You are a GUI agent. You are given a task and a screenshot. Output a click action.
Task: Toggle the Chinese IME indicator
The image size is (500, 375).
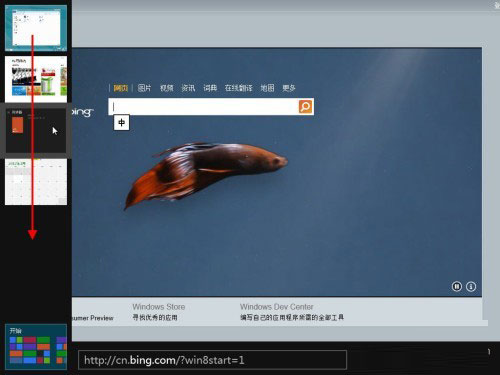(x=121, y=123)
